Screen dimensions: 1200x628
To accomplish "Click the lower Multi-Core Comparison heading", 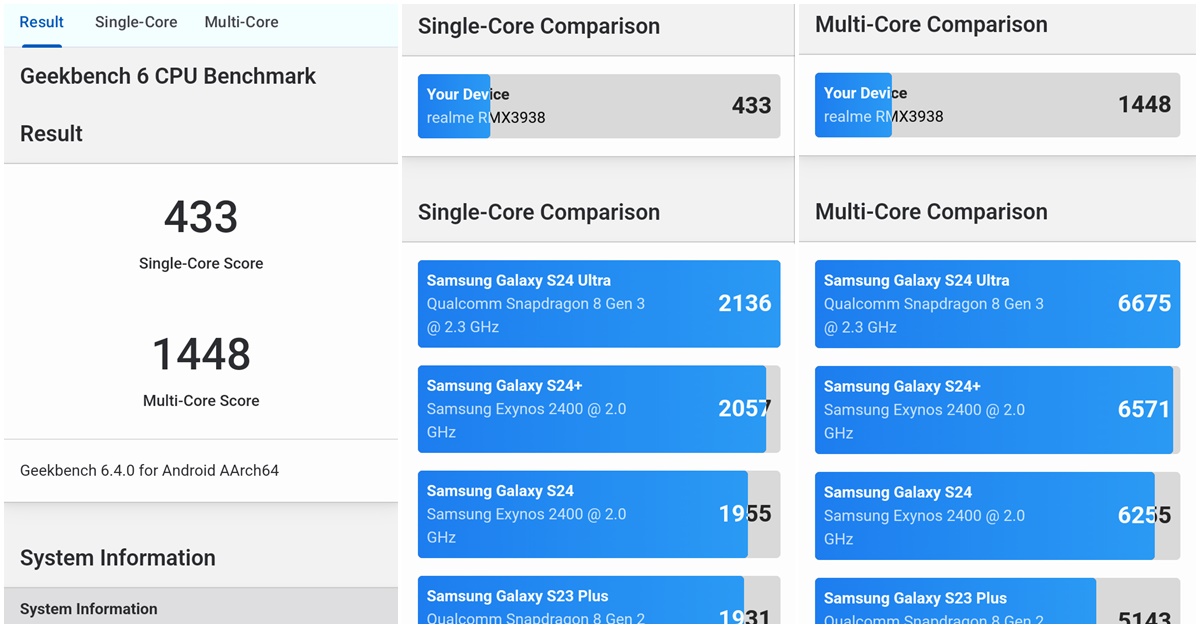I will 931,212.
